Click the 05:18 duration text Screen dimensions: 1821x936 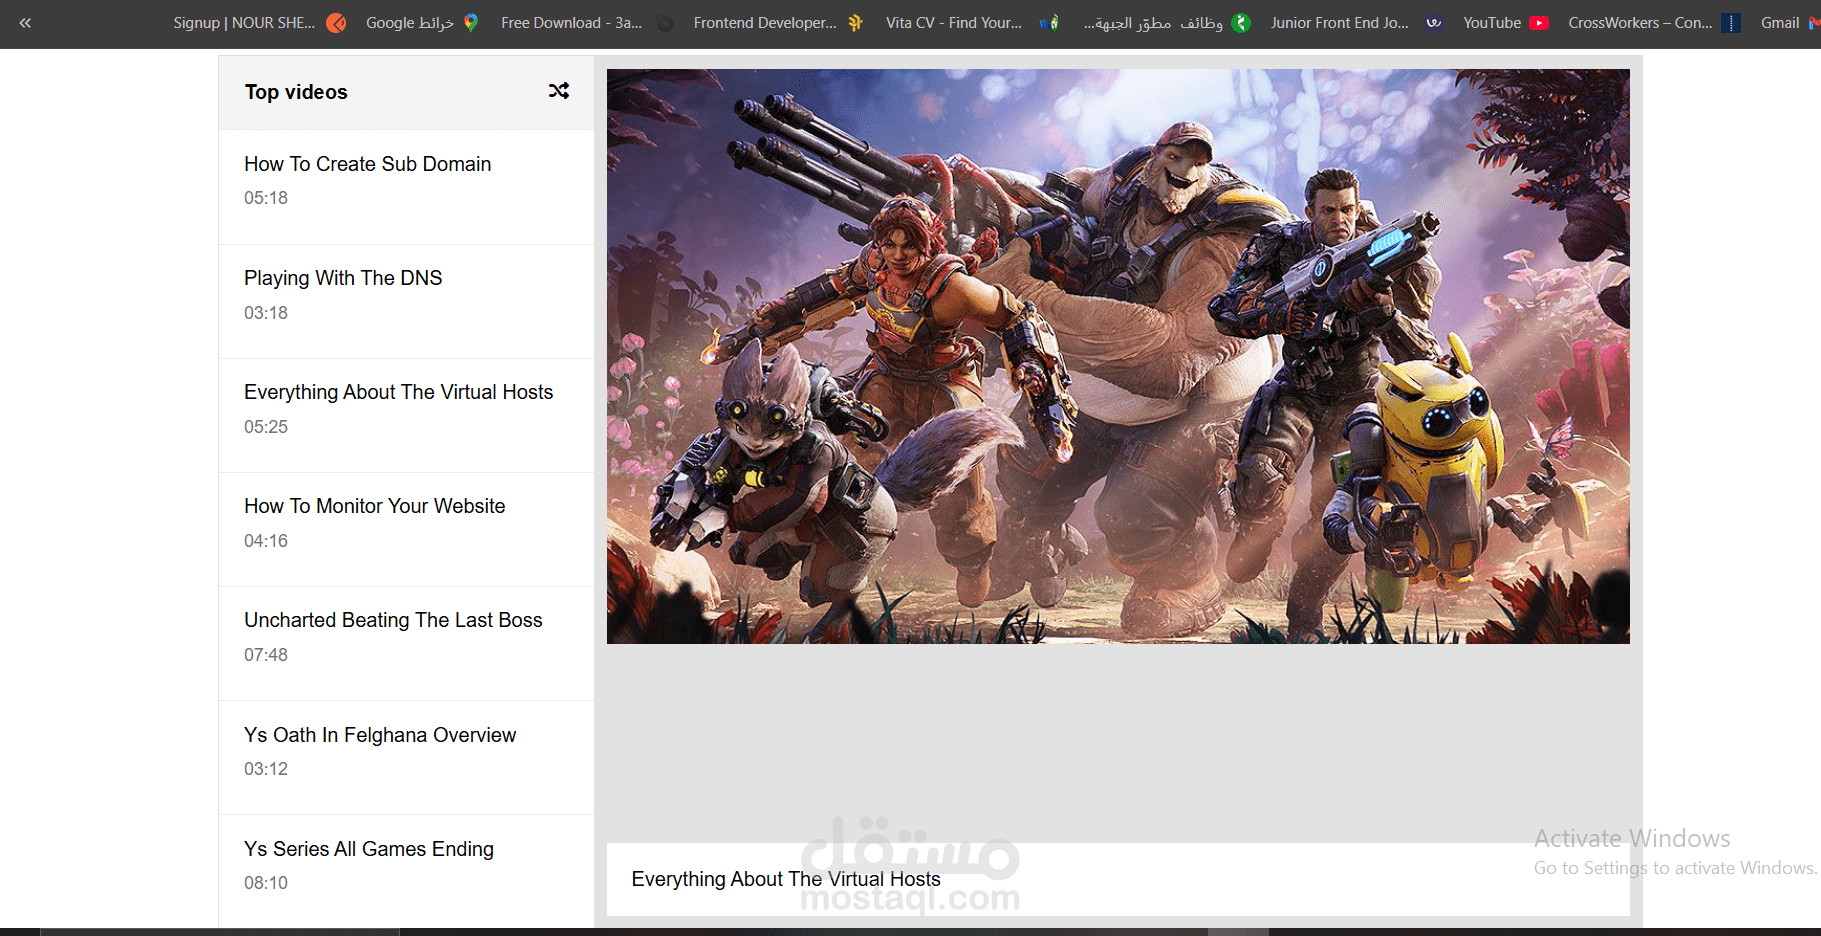click(266, 198)
